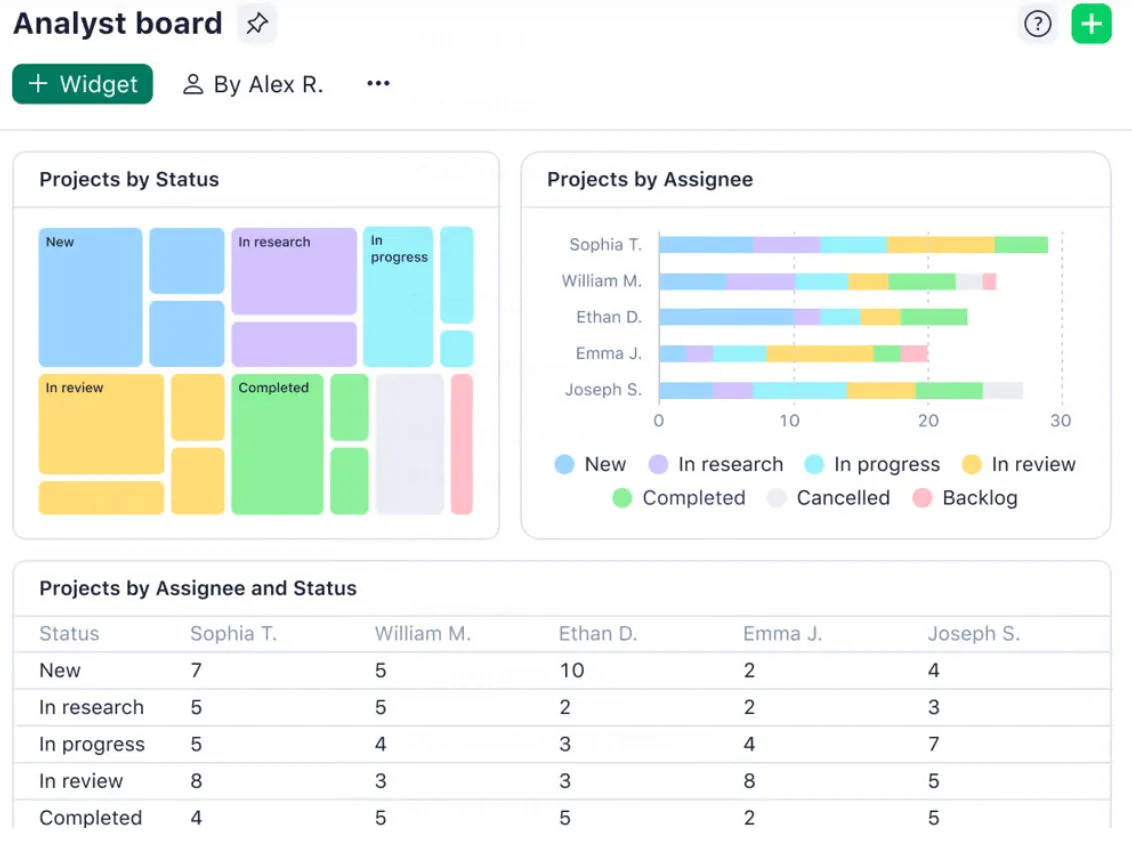Viewport: 1132px width, 842px height.
Task: Select the Completed treemap tile
Action: point(277,444)
